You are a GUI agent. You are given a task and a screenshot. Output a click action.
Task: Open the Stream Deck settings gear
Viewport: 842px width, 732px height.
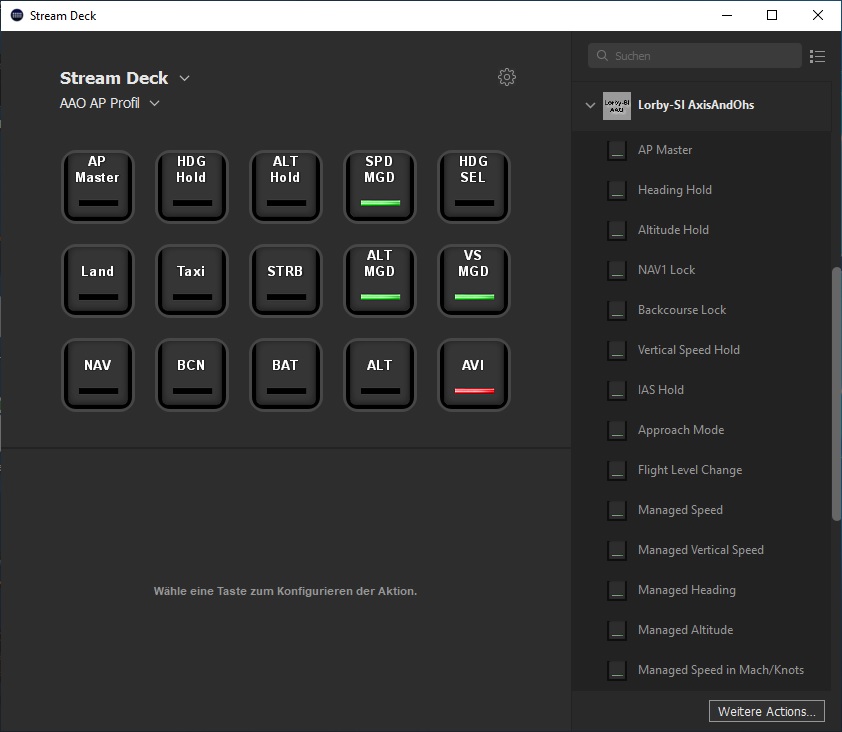coord(507,77)
